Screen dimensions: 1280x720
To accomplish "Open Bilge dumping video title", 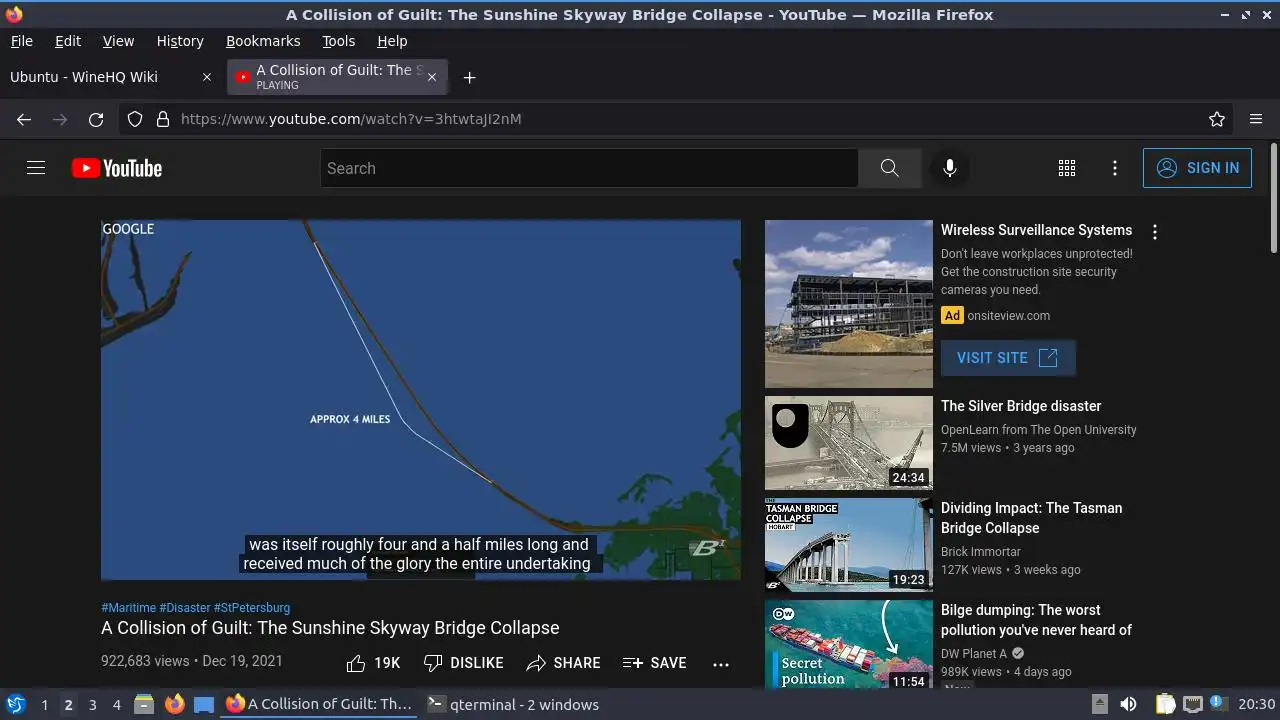I will pos(1036,620).
